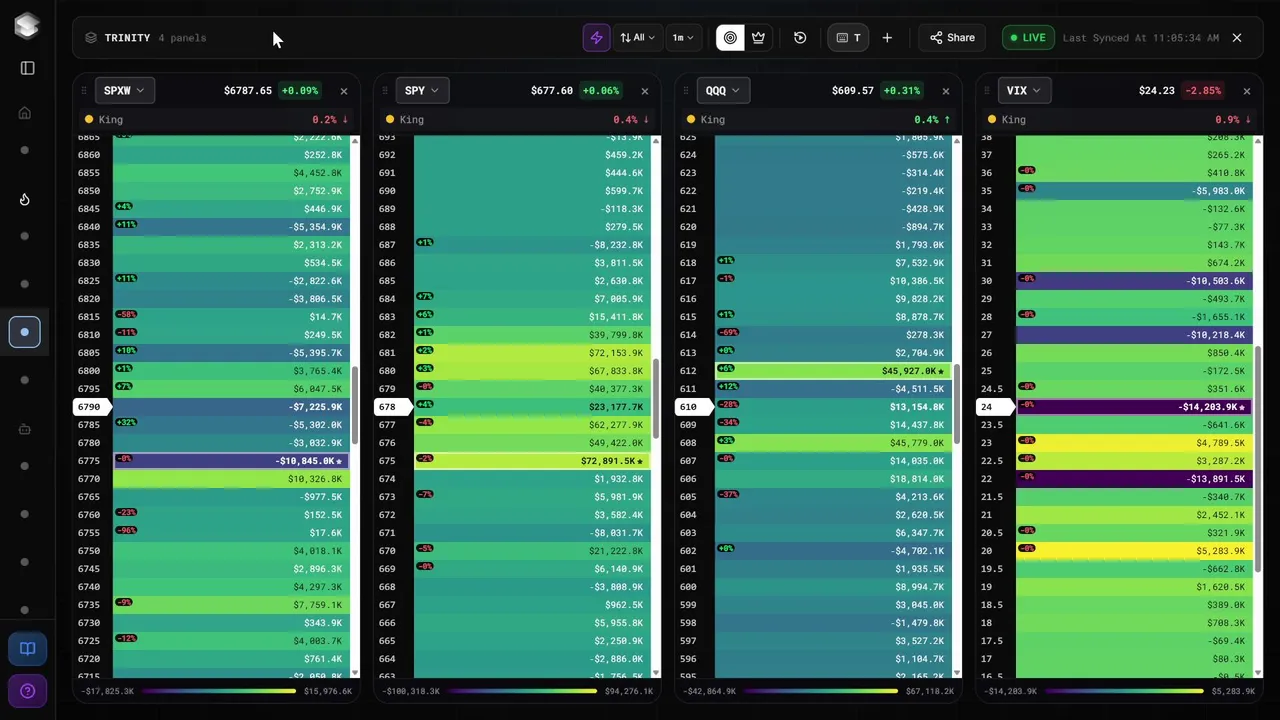Close the Trinity view with the top X

point(1237,38)
